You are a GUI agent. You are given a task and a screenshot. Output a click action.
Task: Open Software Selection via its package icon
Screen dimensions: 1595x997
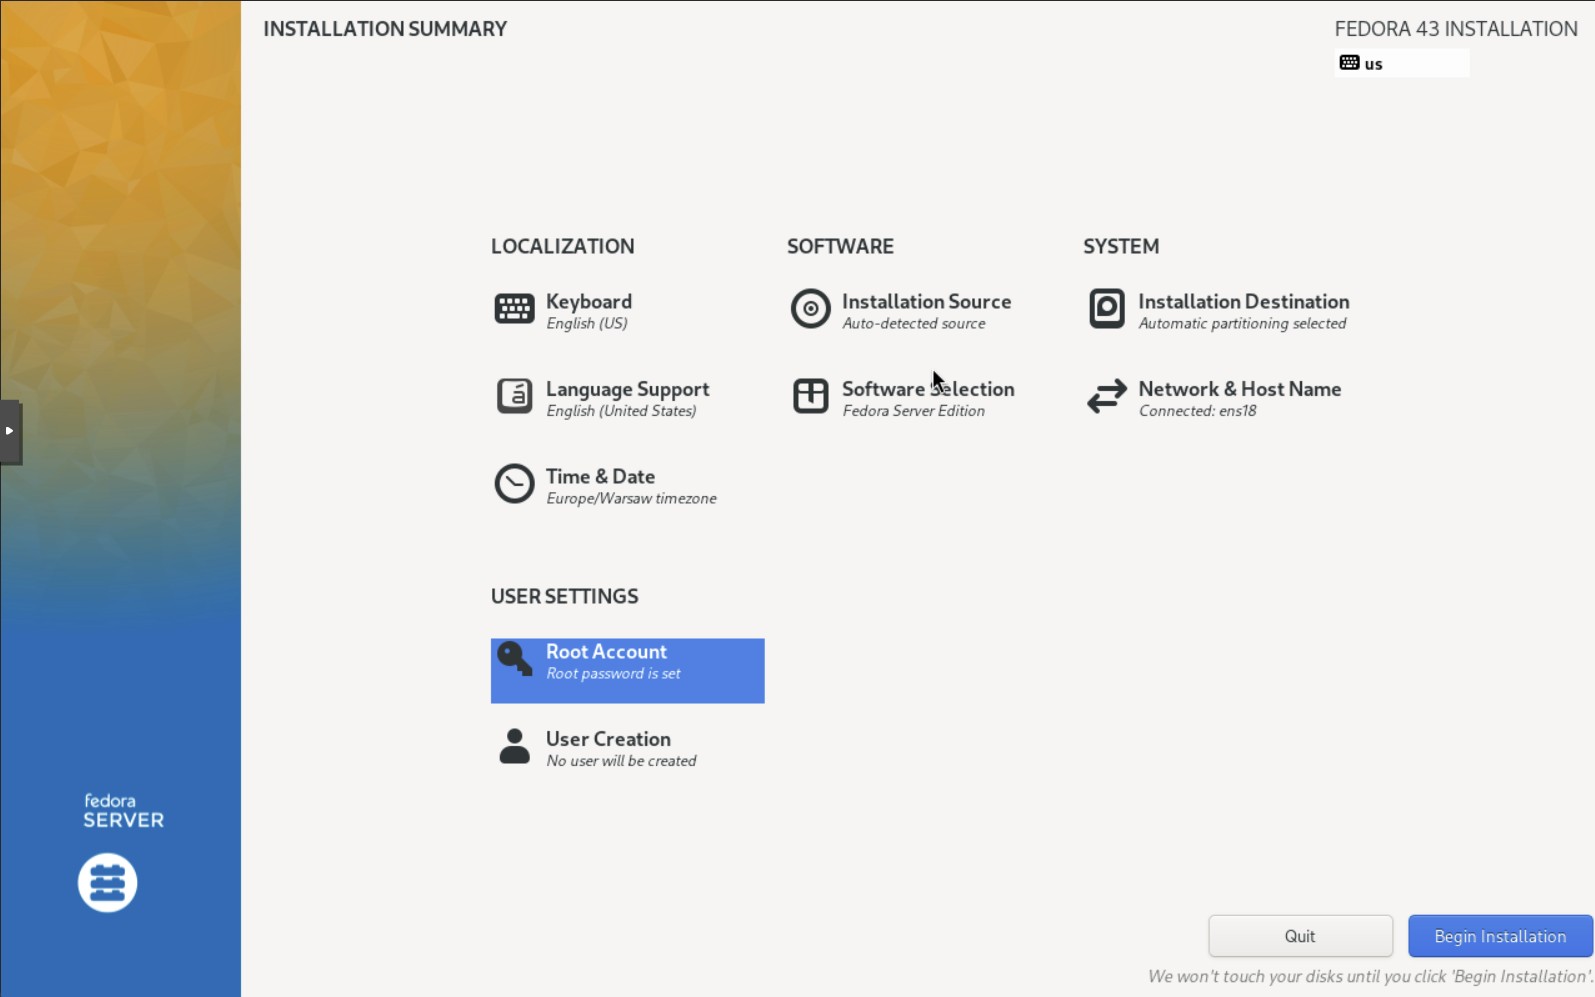coord(810,397)
